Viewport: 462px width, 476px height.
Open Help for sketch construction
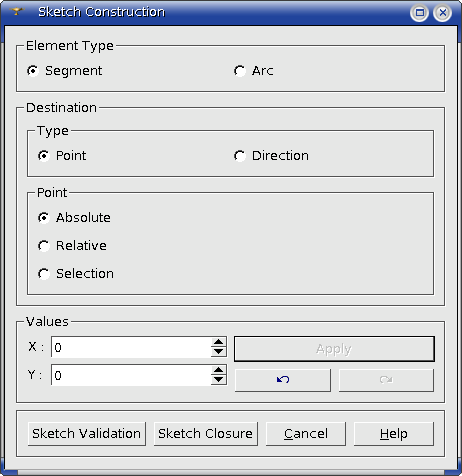coord(394,434)
